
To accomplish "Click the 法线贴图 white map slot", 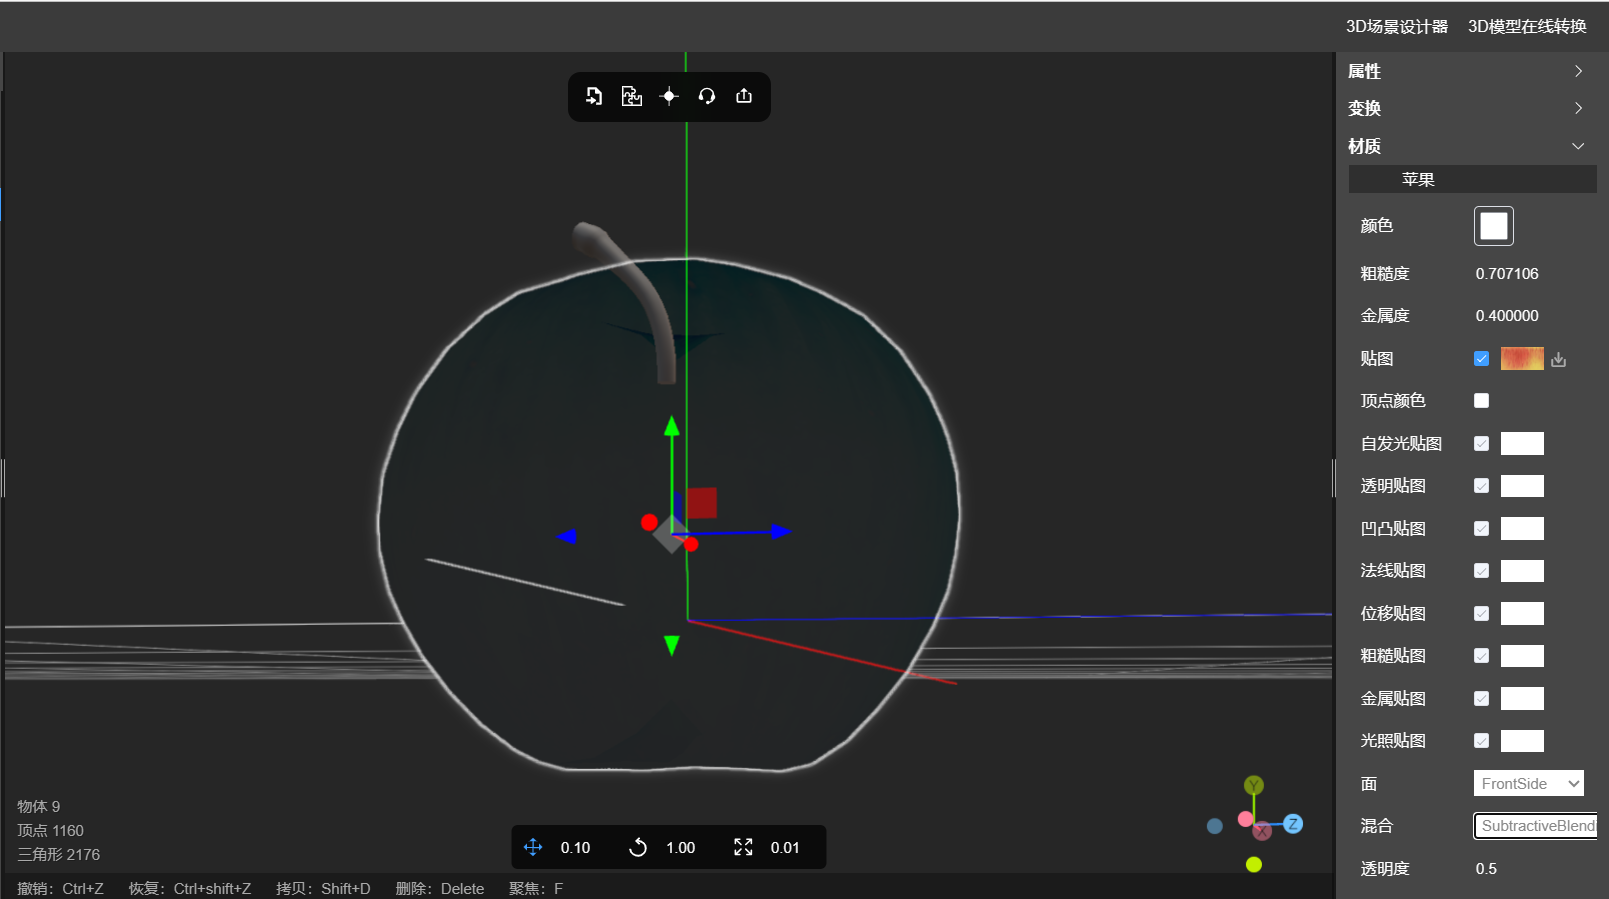I will pos(1522,571).
